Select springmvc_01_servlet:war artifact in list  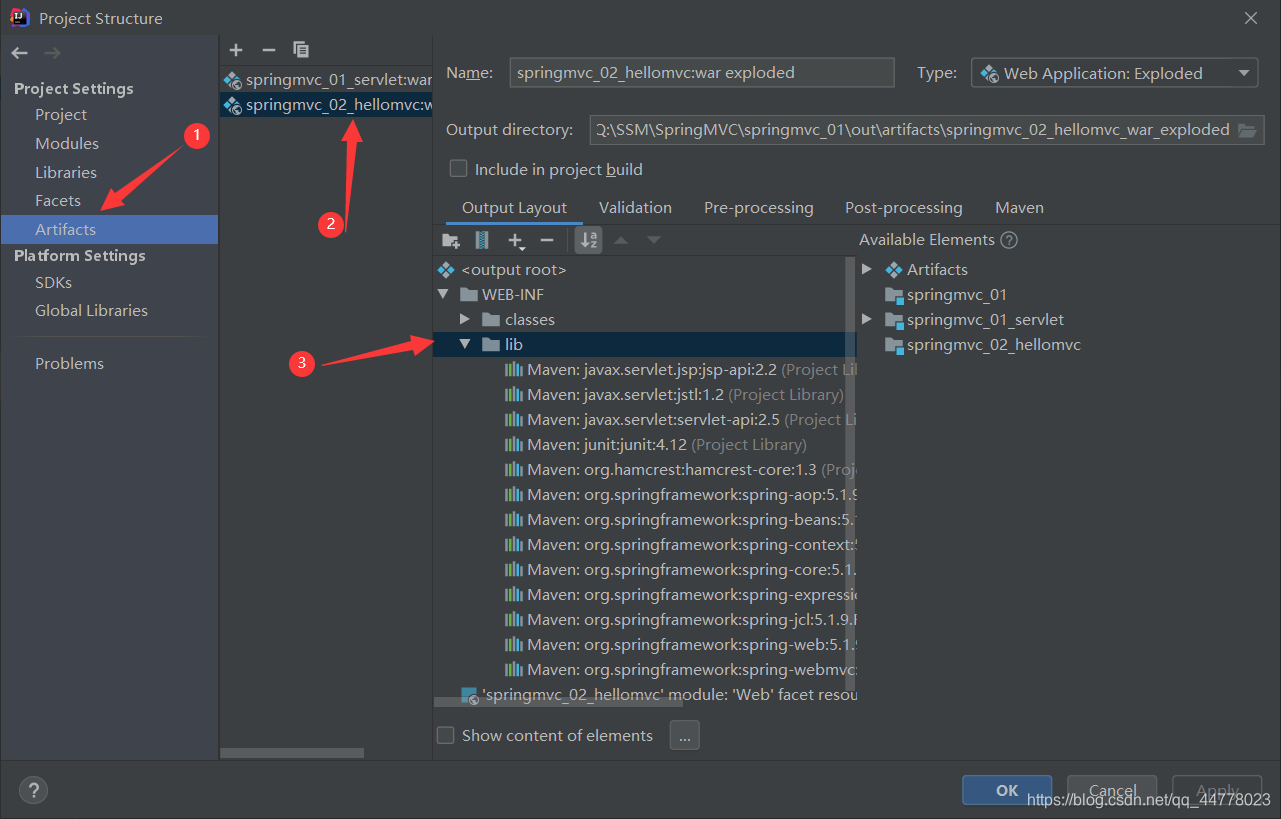[x=326, y=79]
